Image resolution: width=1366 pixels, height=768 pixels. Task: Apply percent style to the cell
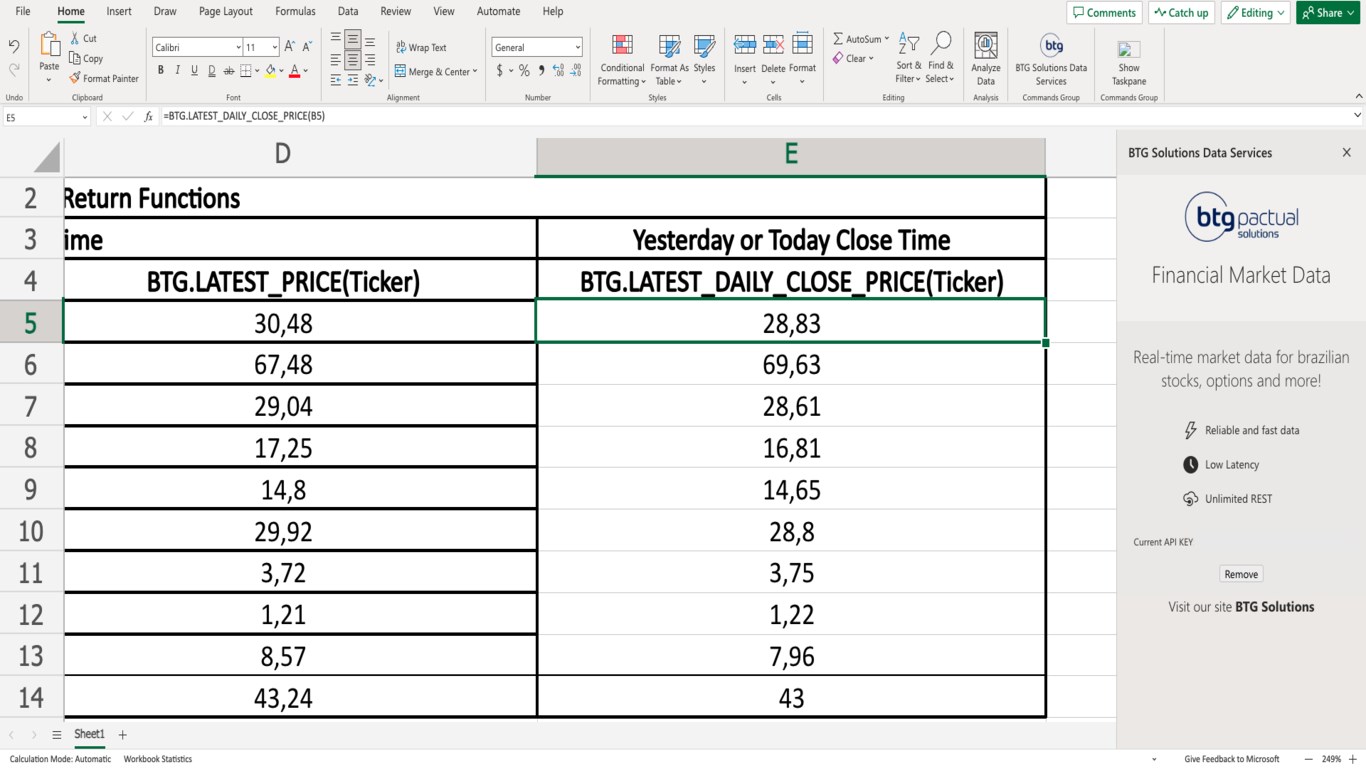[524, 71]
